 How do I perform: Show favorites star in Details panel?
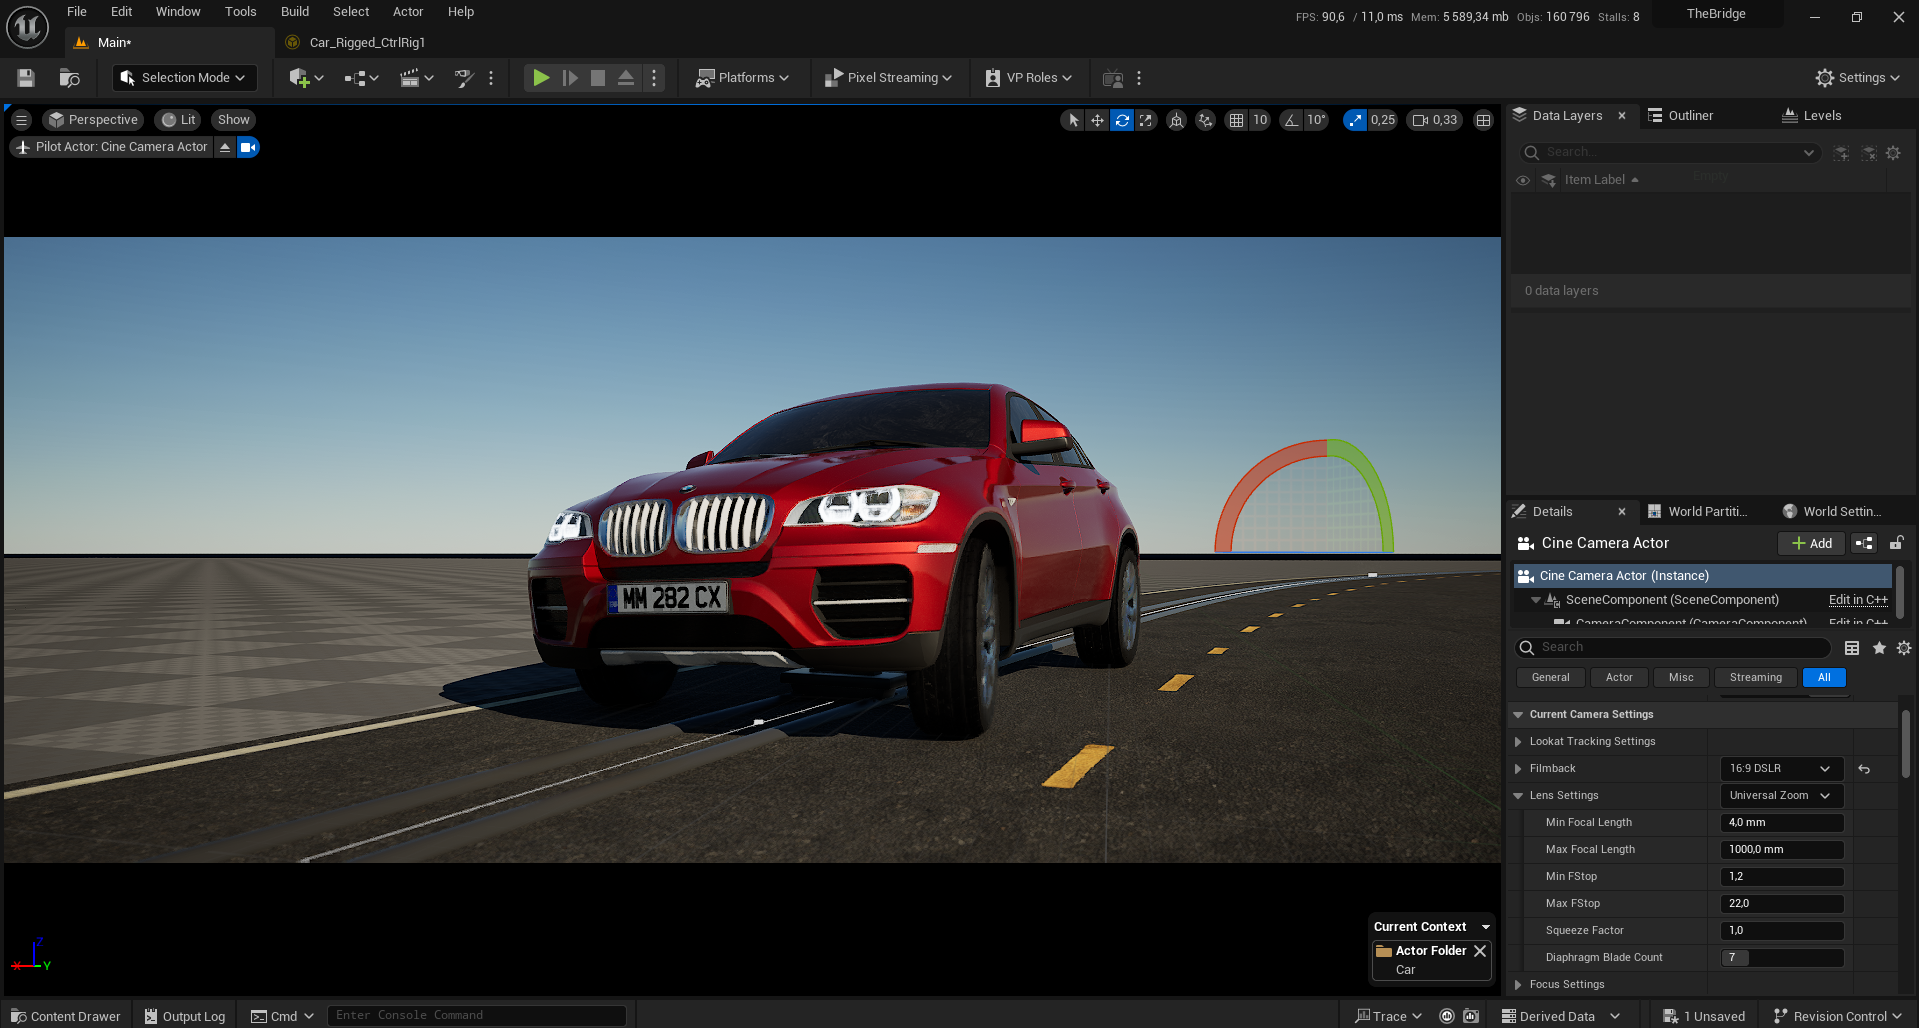1879,648
